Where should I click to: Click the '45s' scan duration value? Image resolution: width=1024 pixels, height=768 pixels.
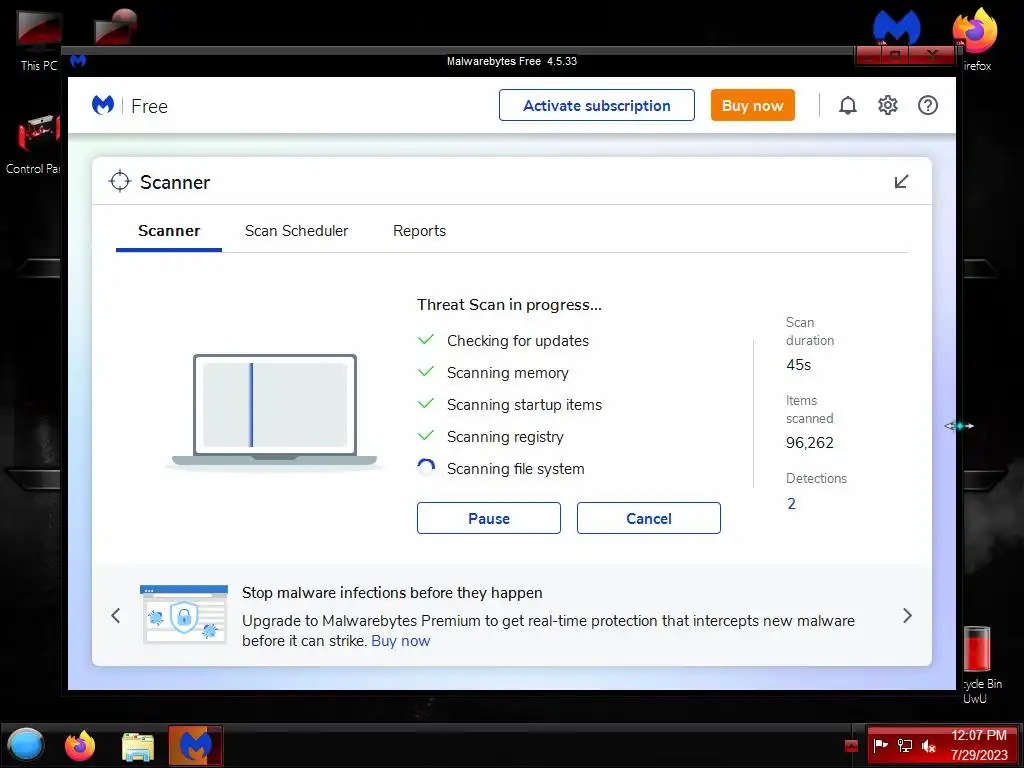point(799,365)
